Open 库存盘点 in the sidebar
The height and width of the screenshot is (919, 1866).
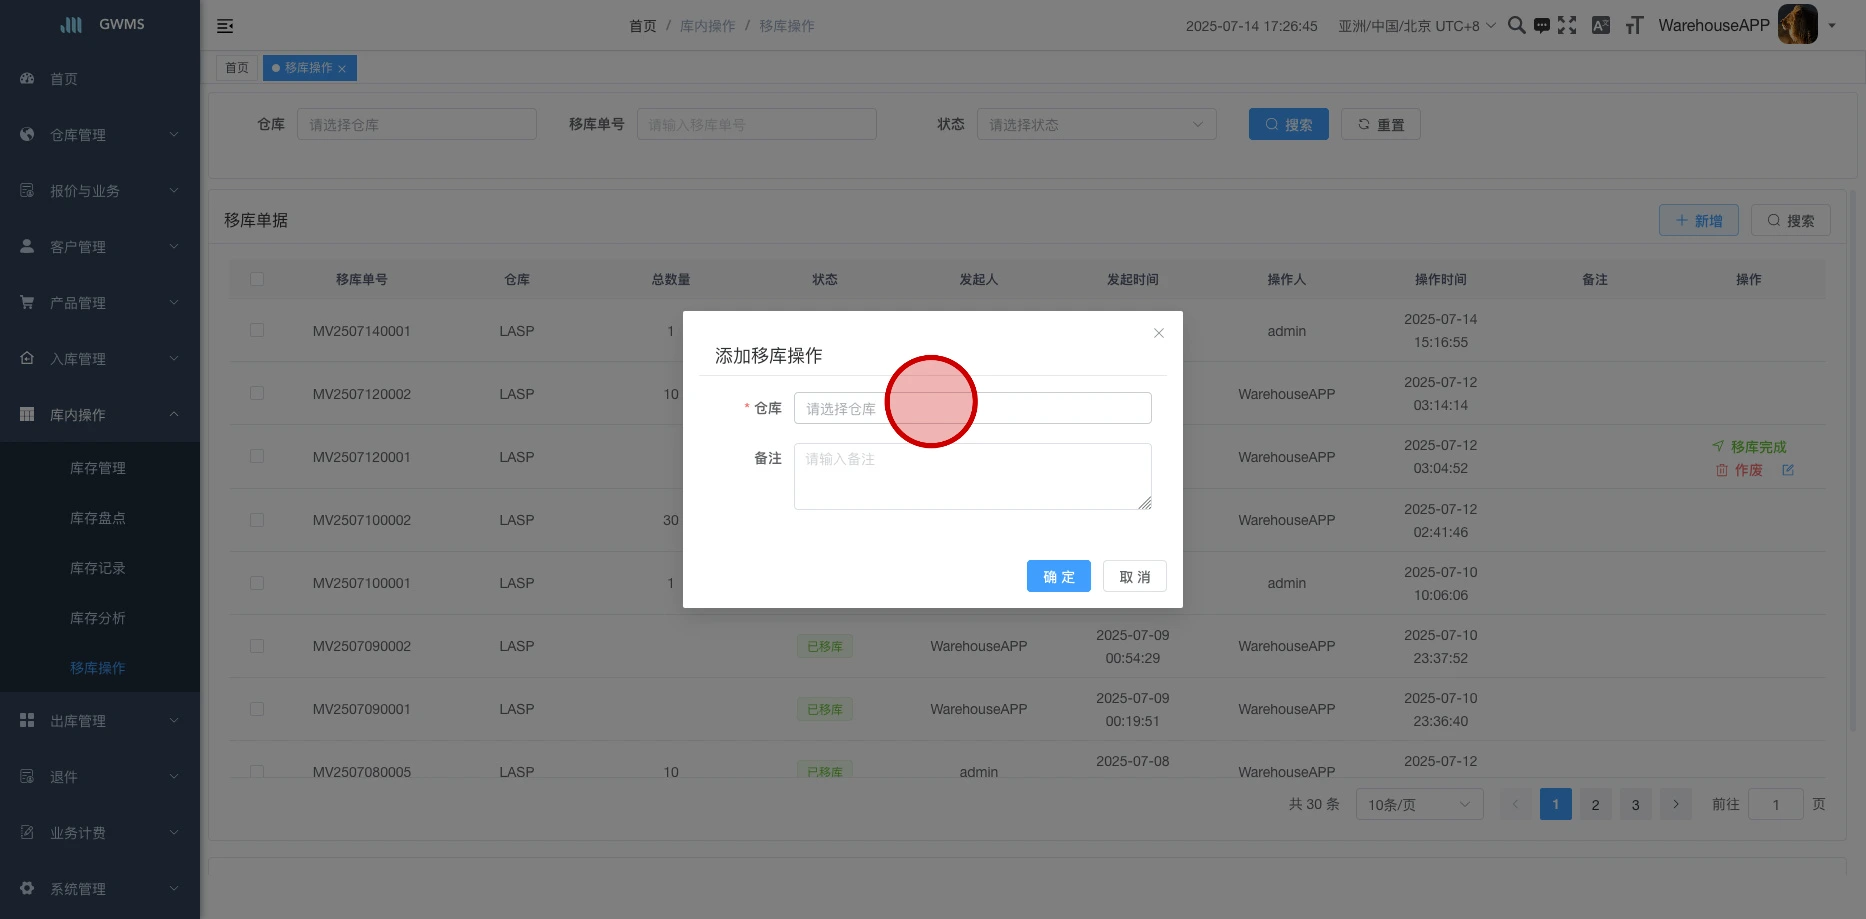(x=98, y=518)
